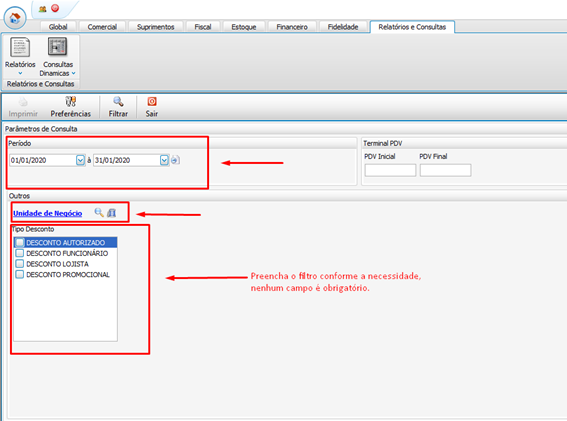Click the Relatórios e Consultas group label
Image resolution: width=567 pixels, height=421 pixels.
point(40,84)
